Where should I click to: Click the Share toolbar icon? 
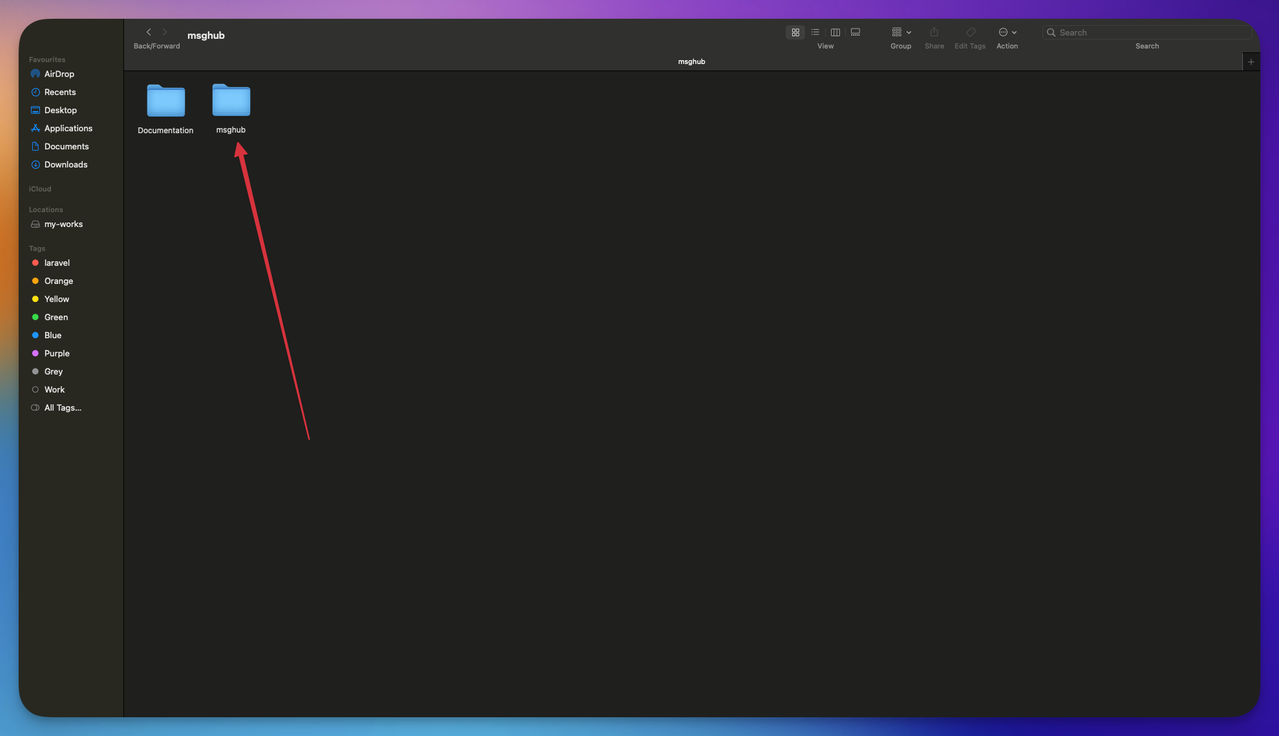934,32
